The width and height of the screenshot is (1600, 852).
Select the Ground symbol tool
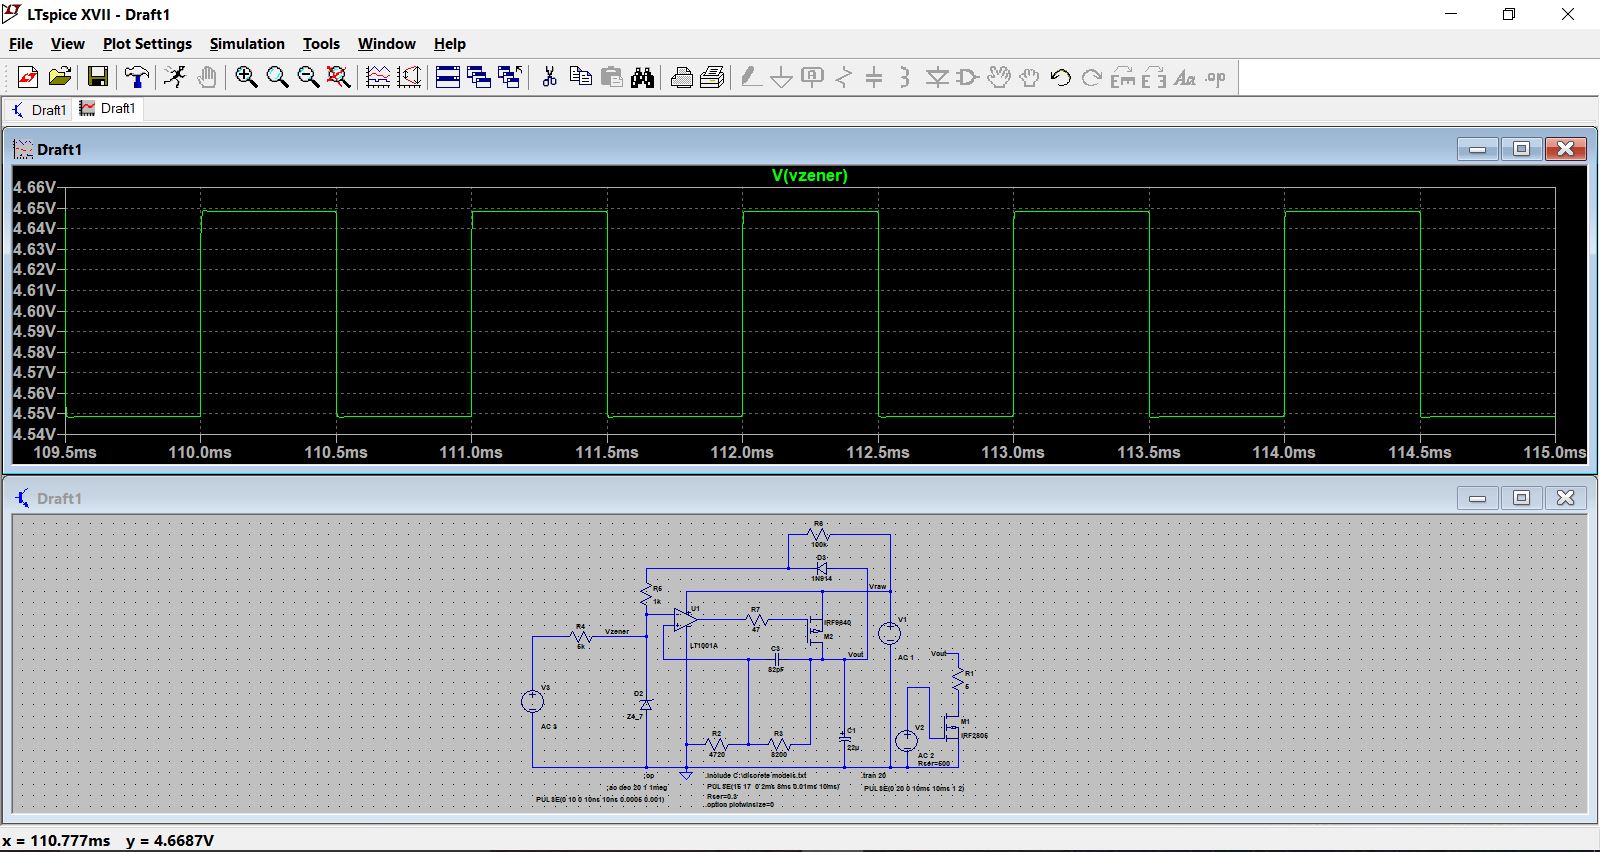782,77
